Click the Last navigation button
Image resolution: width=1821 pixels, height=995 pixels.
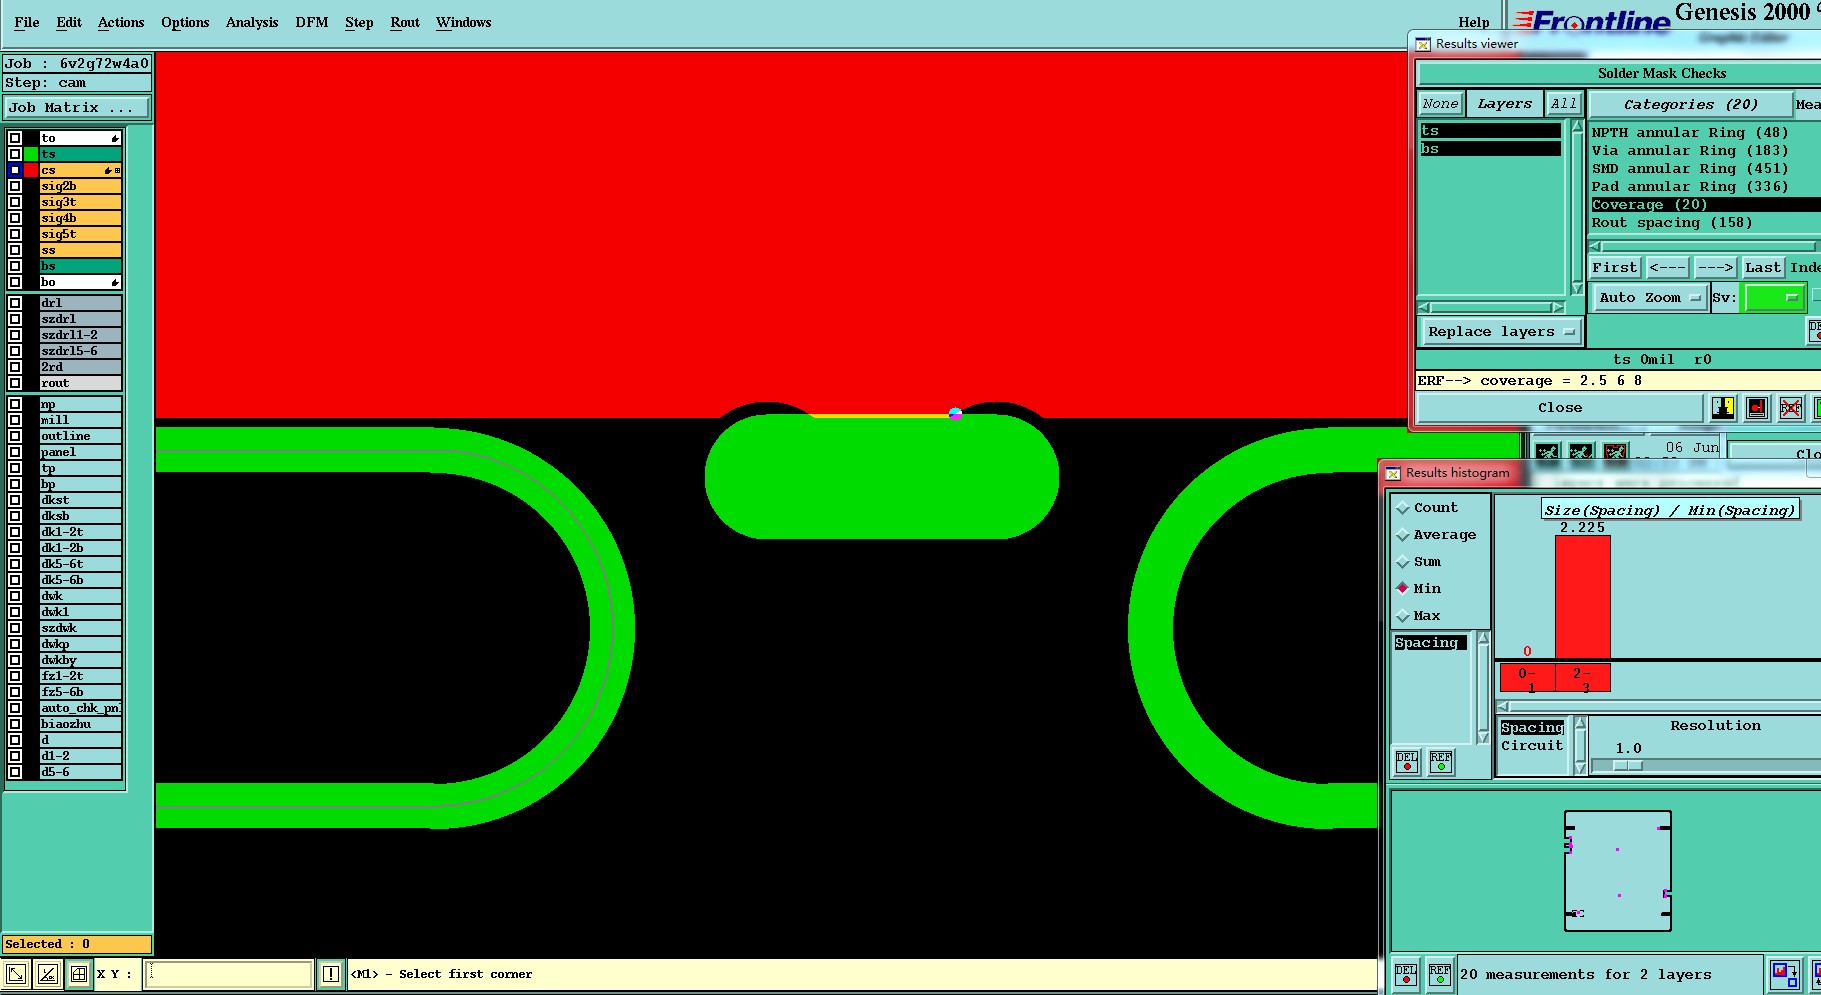coord(1763,267)
